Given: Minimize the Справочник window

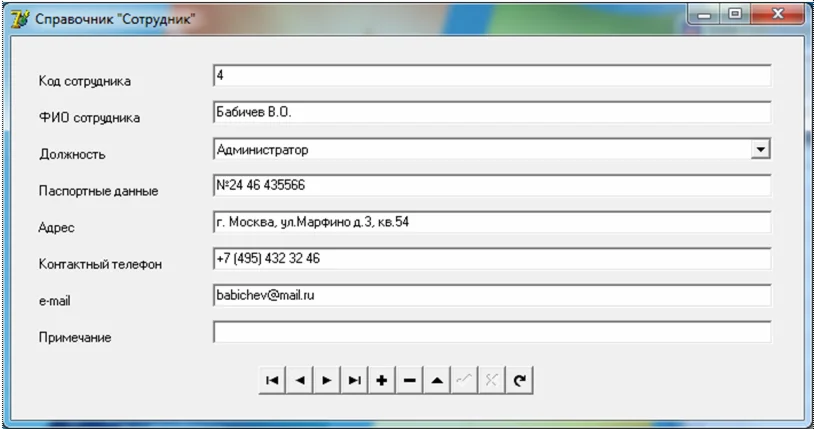Looking at the screenshot, I should coord(704,15).
